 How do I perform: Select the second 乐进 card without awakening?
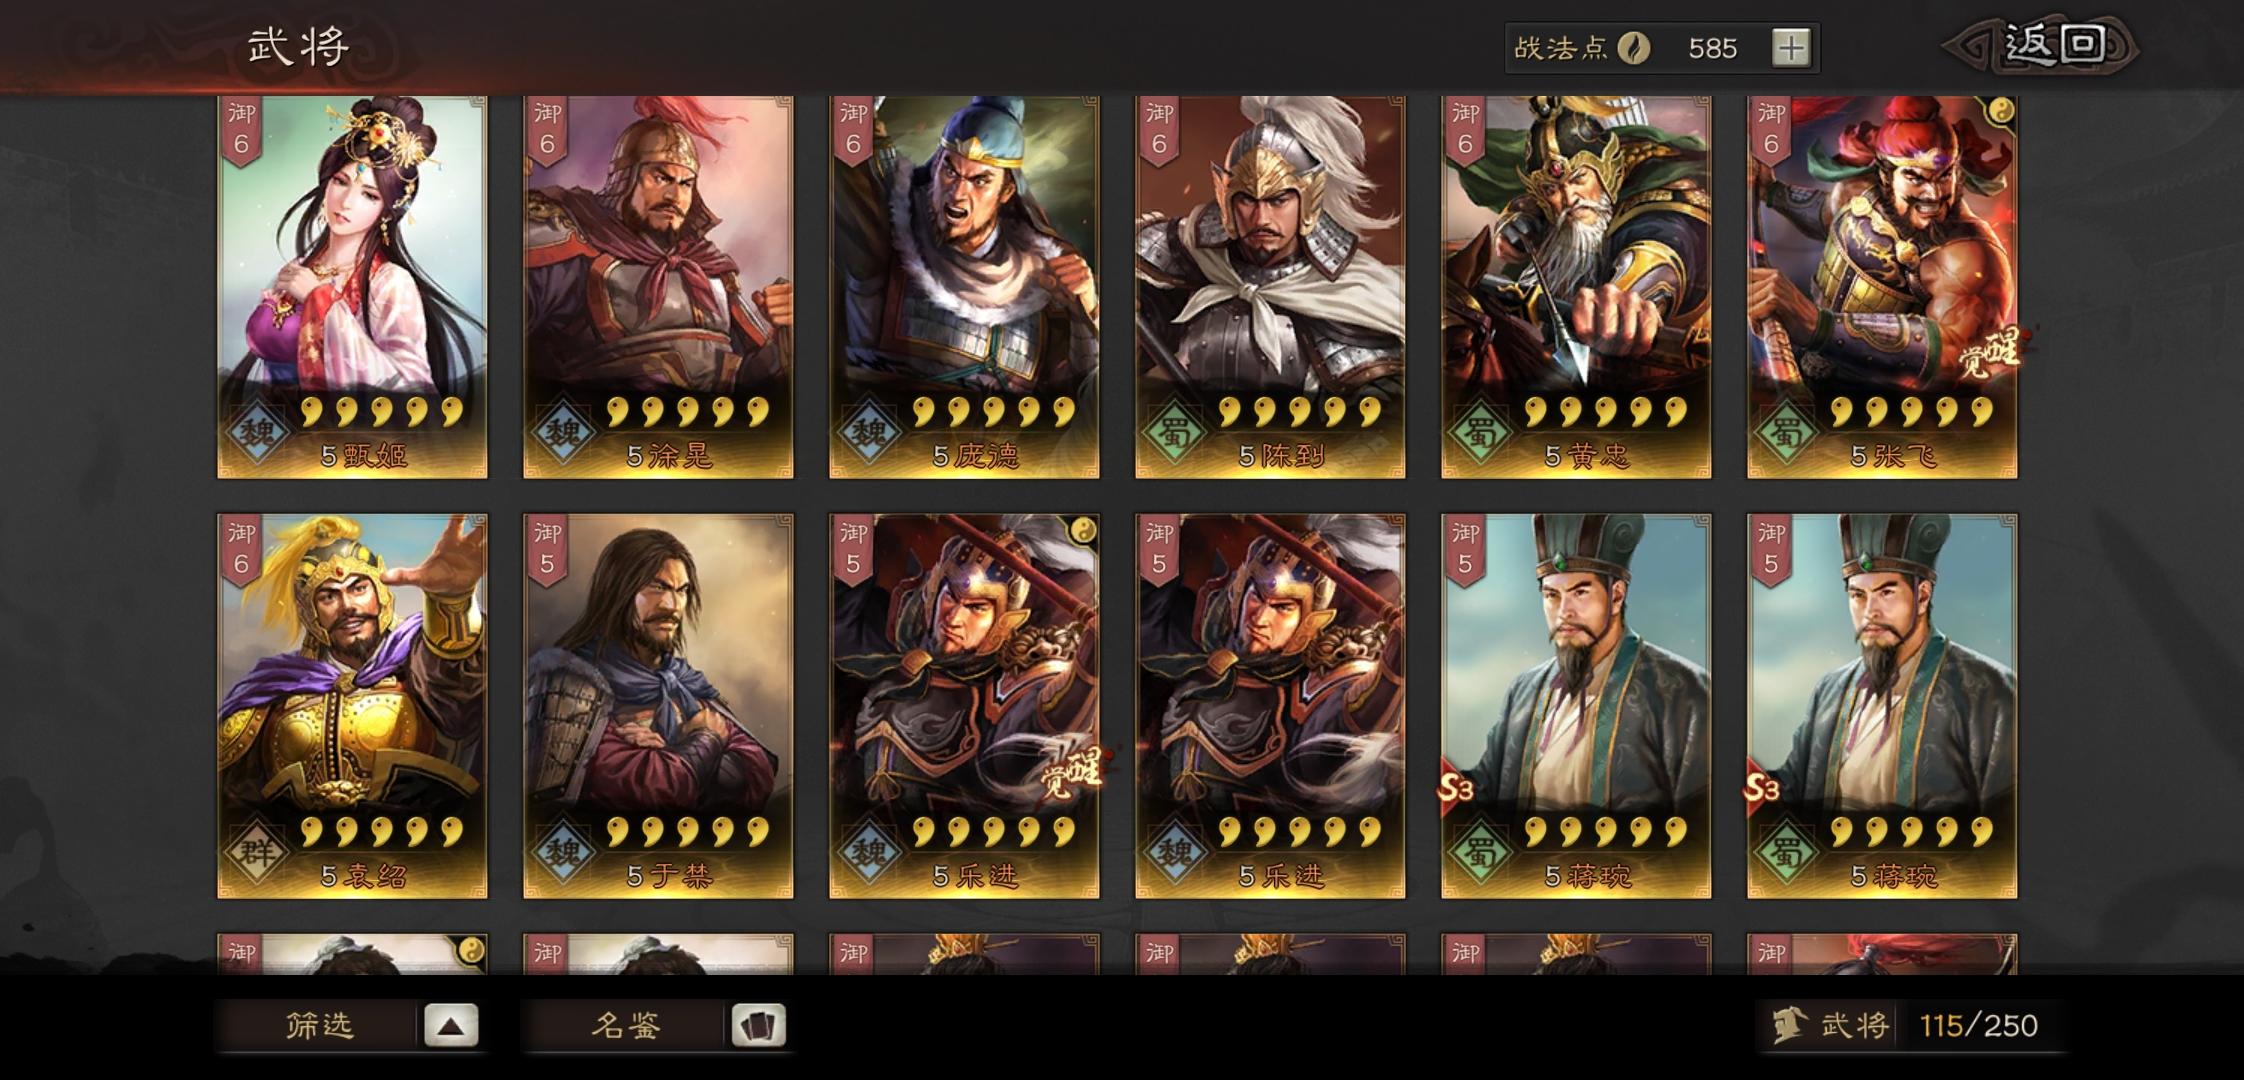click(1271, 706)
